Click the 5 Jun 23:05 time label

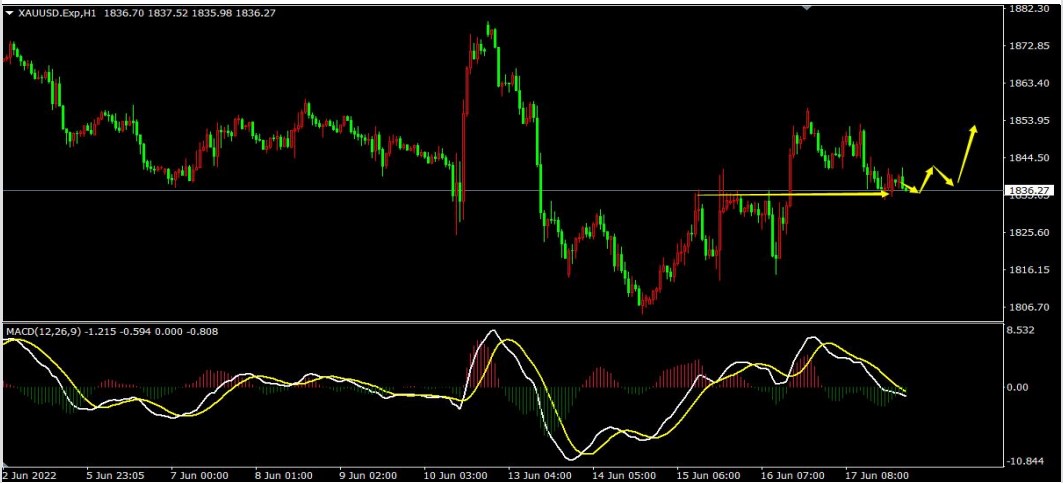point(114,475)
